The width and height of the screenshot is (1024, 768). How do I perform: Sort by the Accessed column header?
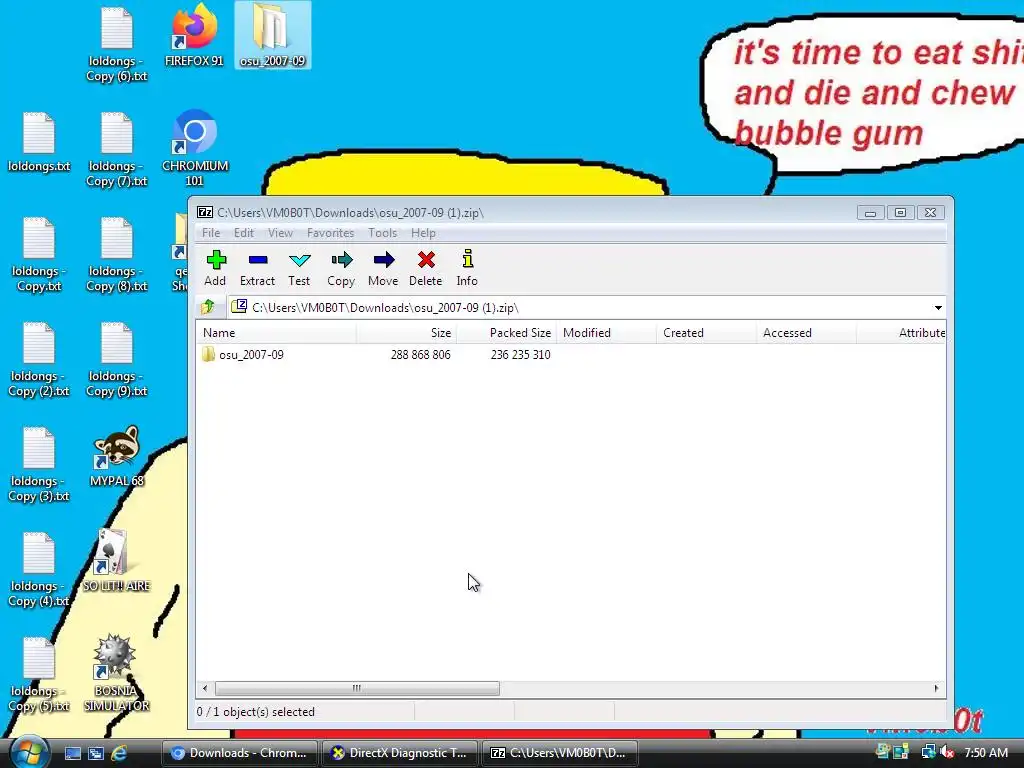tap(806, 333)
